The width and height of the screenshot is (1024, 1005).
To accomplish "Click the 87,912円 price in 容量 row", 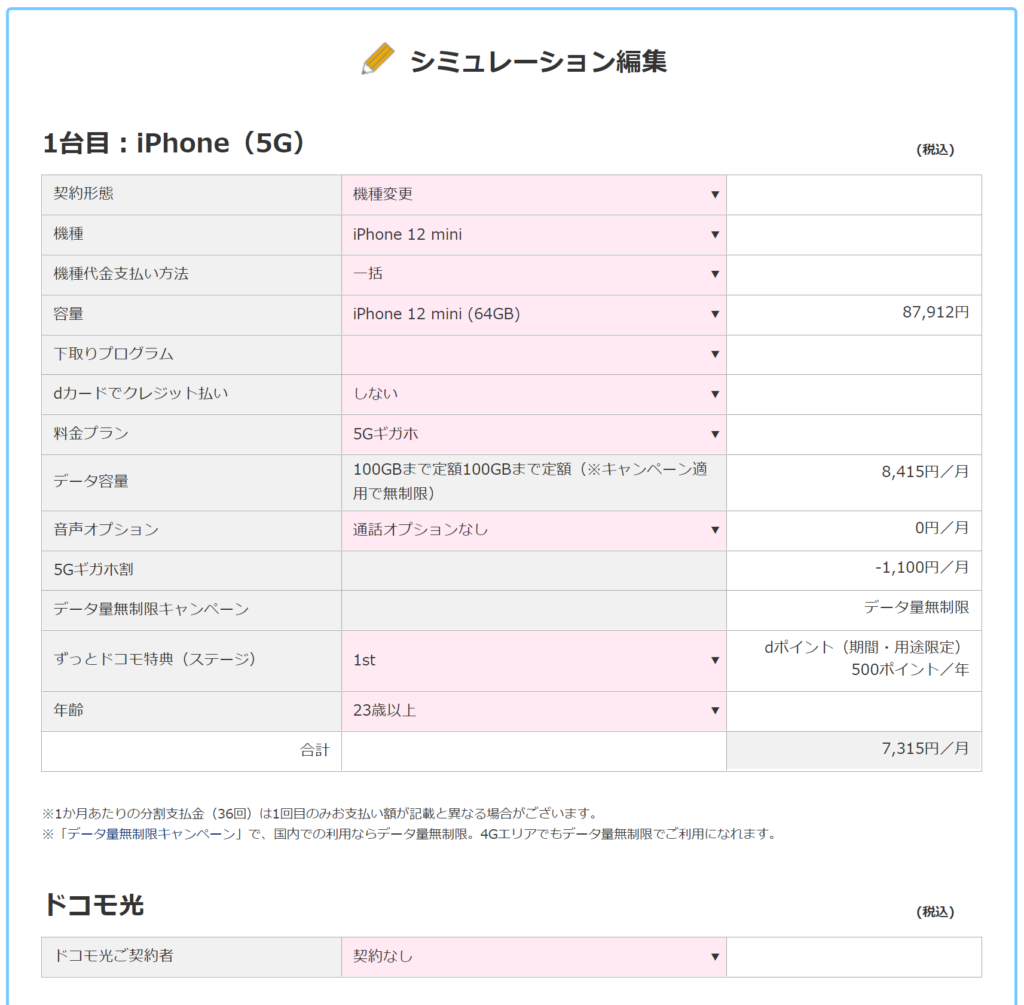I will (935, 312).
